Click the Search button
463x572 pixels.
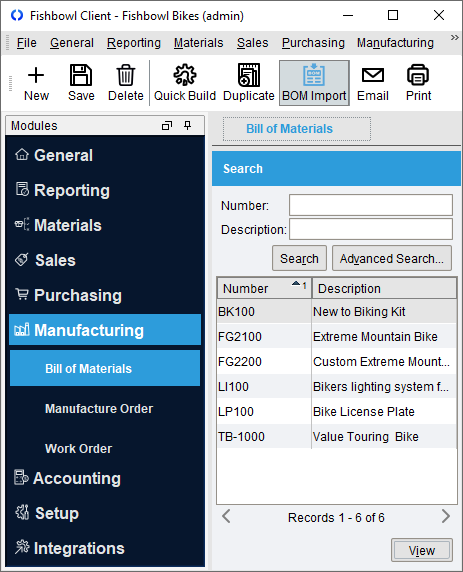(299, 258)
